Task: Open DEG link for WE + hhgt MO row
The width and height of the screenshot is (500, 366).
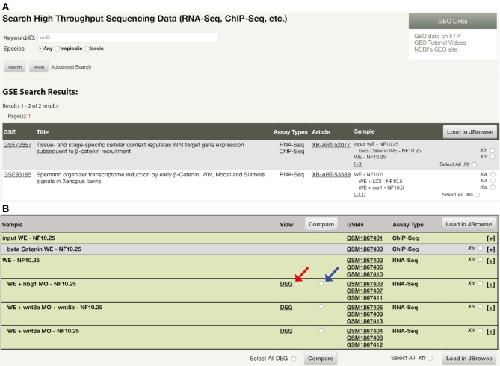Action: click(x=286, y=284)
